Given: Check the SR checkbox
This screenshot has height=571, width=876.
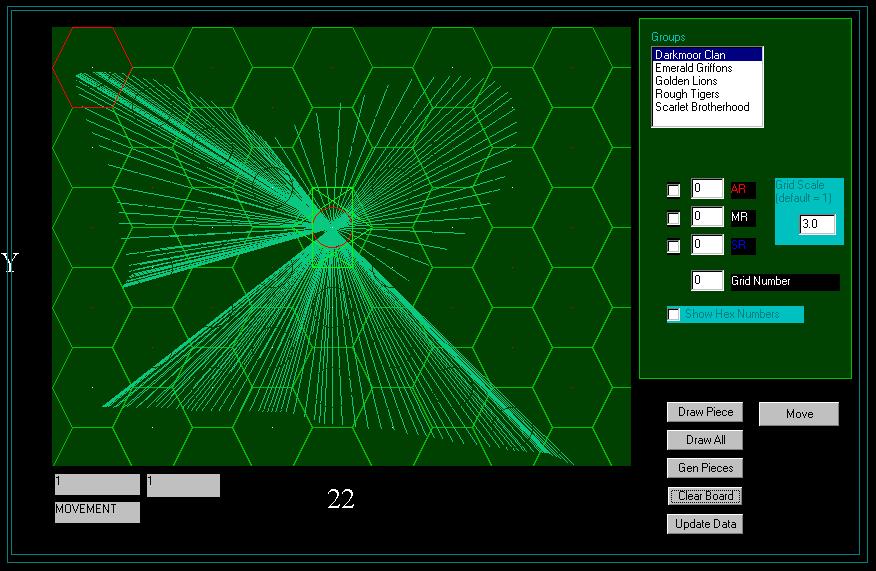Looking at the screenshot, I should pos(674,246).
